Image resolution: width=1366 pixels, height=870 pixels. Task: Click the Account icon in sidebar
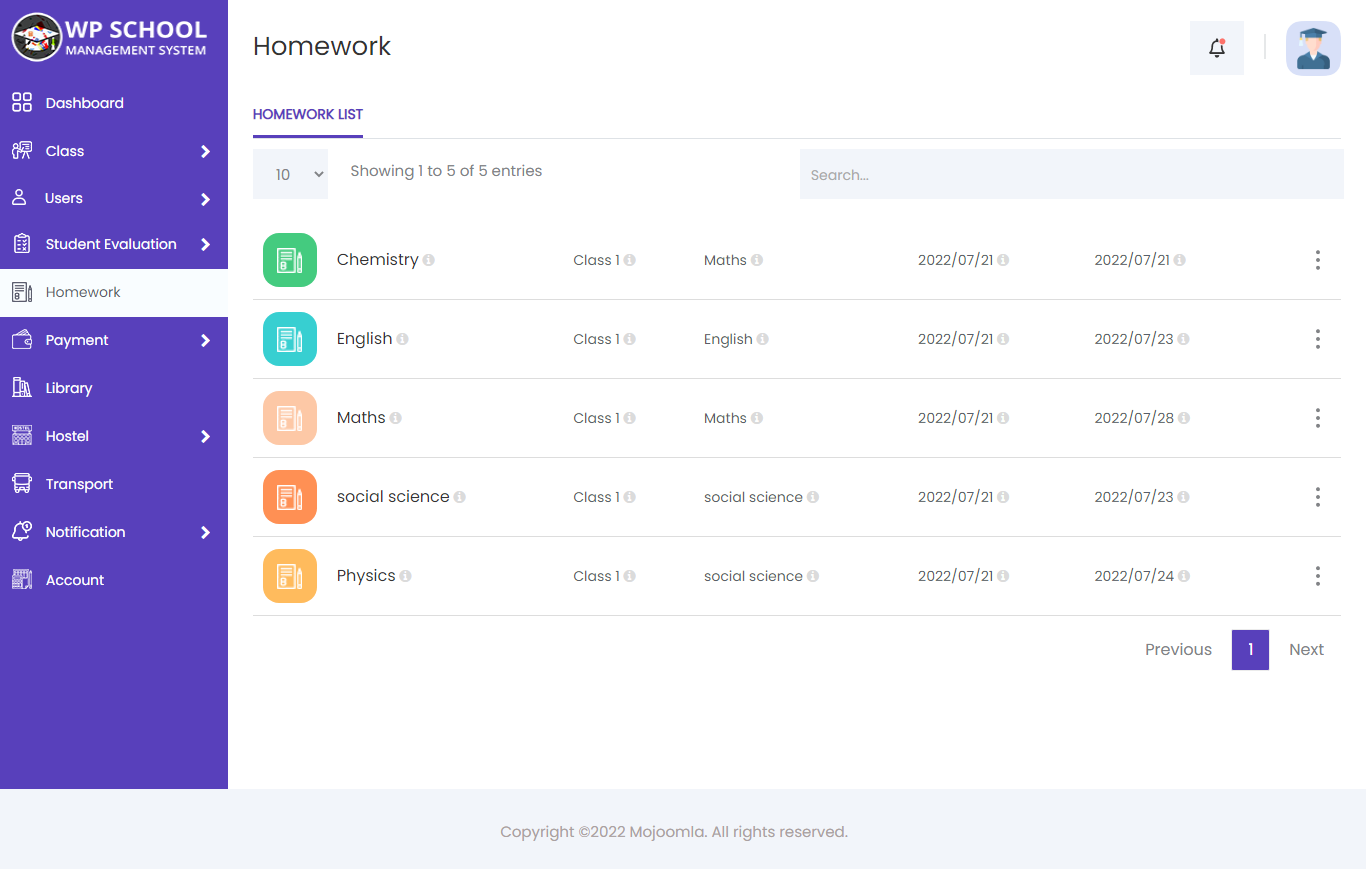[x=22, y=580]
